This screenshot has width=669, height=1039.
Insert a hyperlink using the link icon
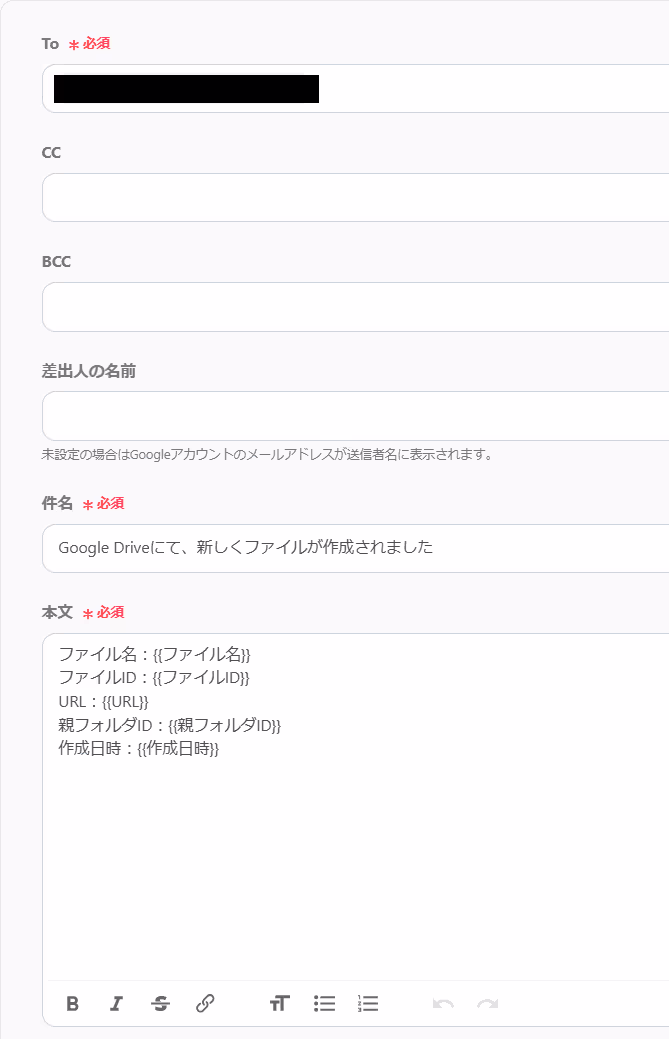(x=205, y=1003)
